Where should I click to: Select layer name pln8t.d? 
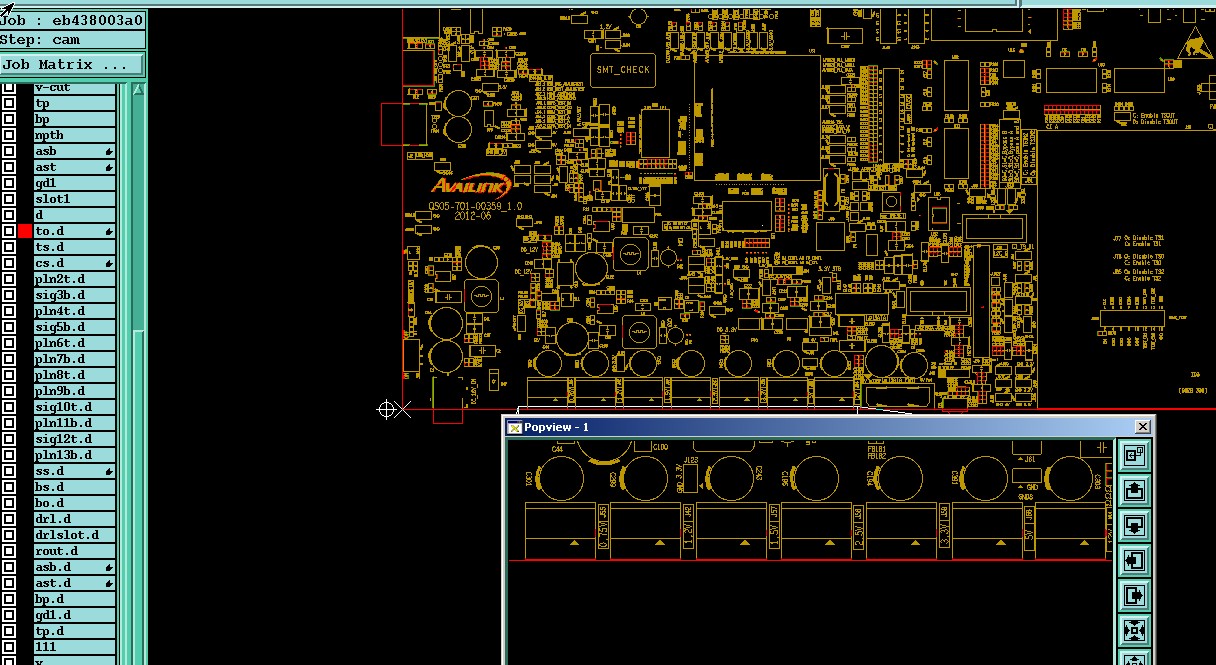pyautogui.click(x=75, y=375)
